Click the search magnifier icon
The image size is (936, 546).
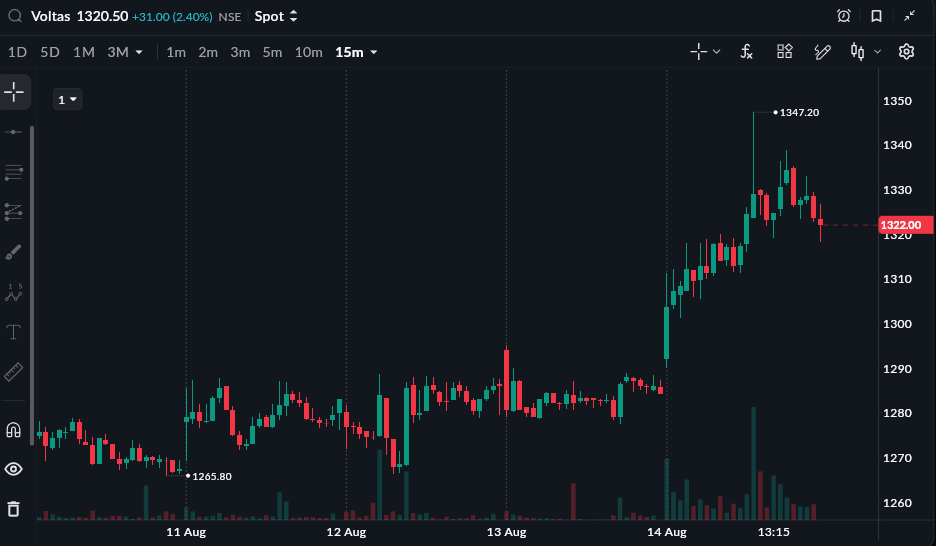[x=15, y=16]
